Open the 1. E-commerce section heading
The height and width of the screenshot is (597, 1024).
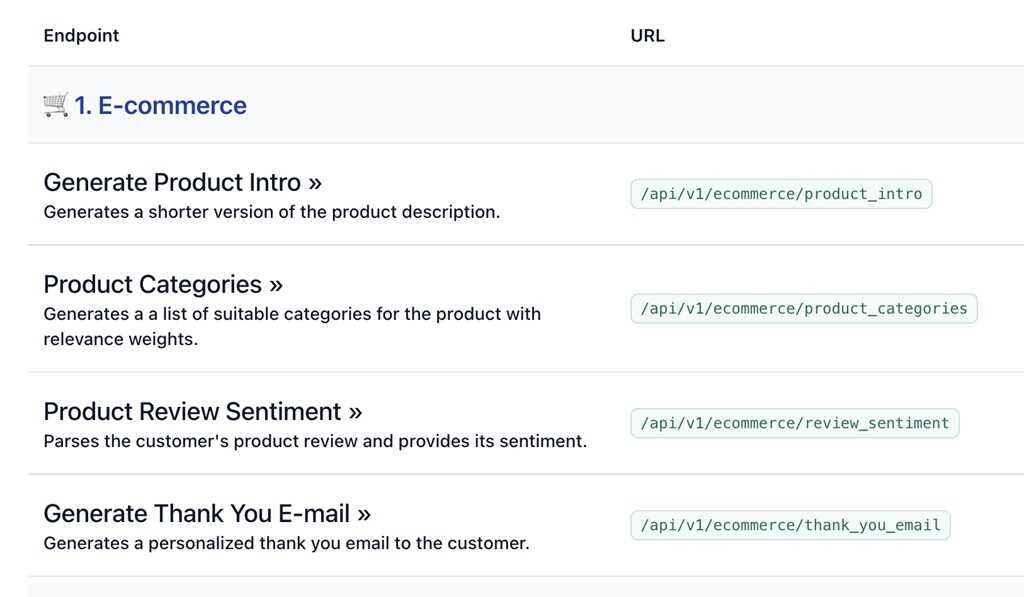(x=160, y=106)
